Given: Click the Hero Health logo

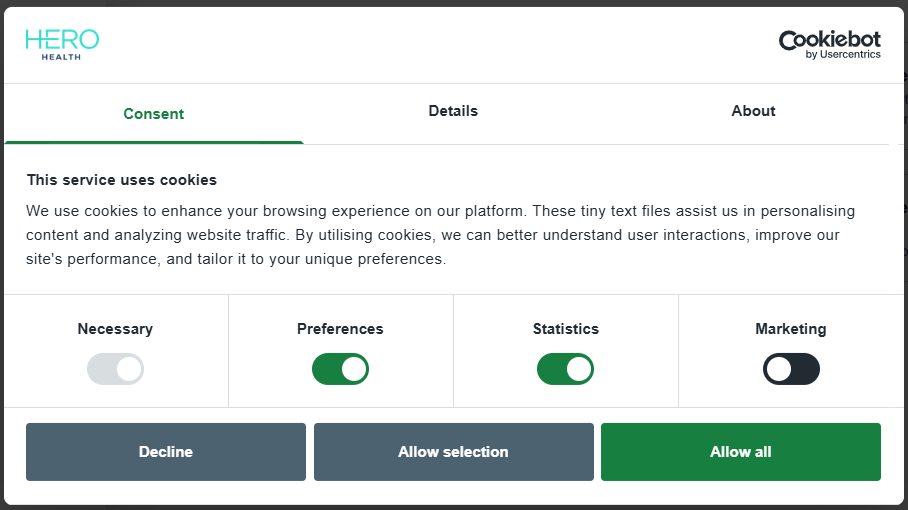Looking at the screenshot, I should (62, 44).
